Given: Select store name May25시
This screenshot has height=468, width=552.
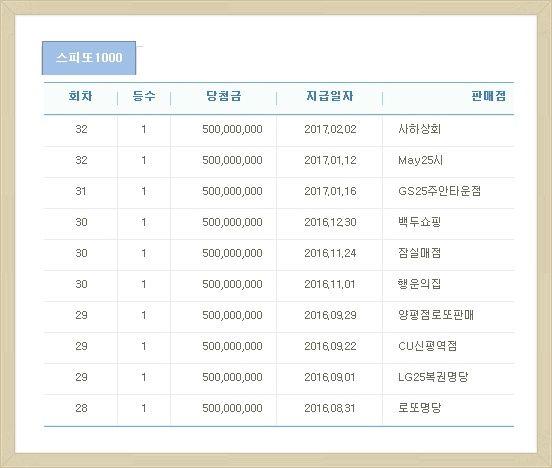Looking at the screenshot, I should click(x=420, y=160).
